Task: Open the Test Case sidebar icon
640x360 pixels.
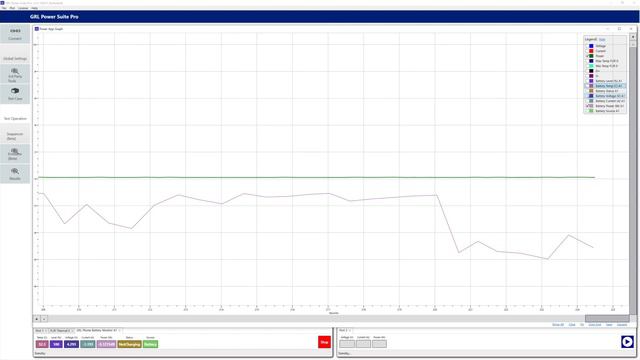Action: point(15,94)
